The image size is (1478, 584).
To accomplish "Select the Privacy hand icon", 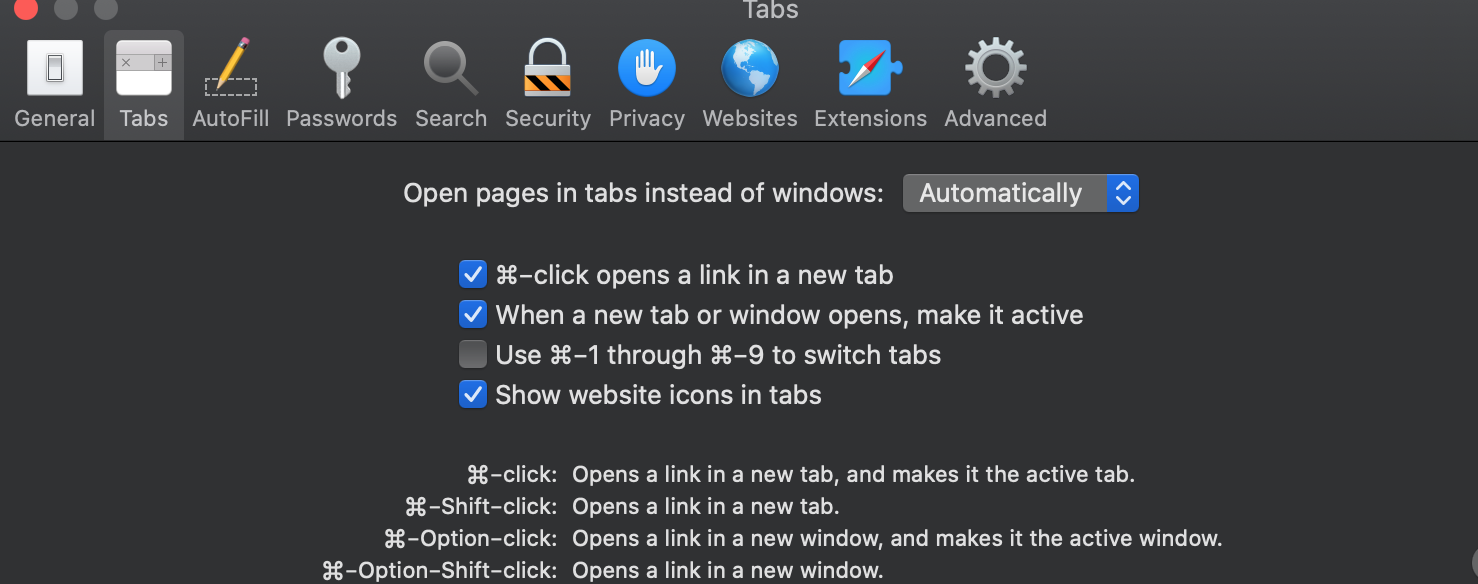I will pyautogui.click(x=646, y=68).
